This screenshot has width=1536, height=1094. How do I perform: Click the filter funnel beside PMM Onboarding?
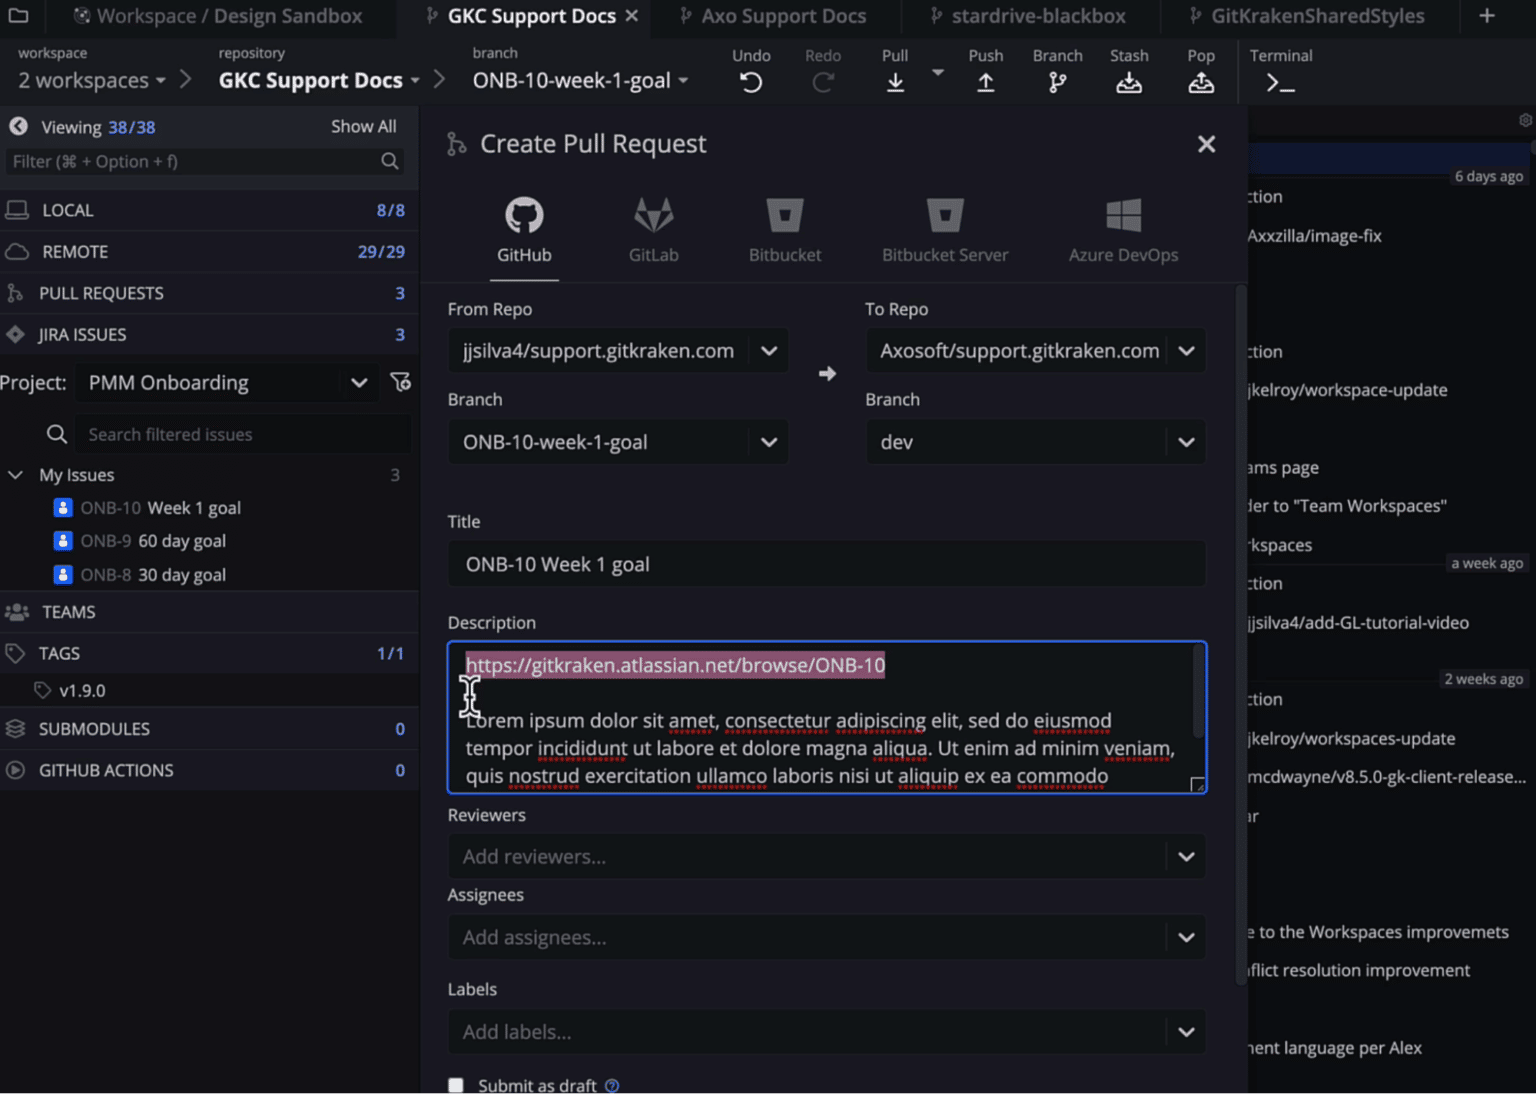pyautogui.click(x=401, y=382)
